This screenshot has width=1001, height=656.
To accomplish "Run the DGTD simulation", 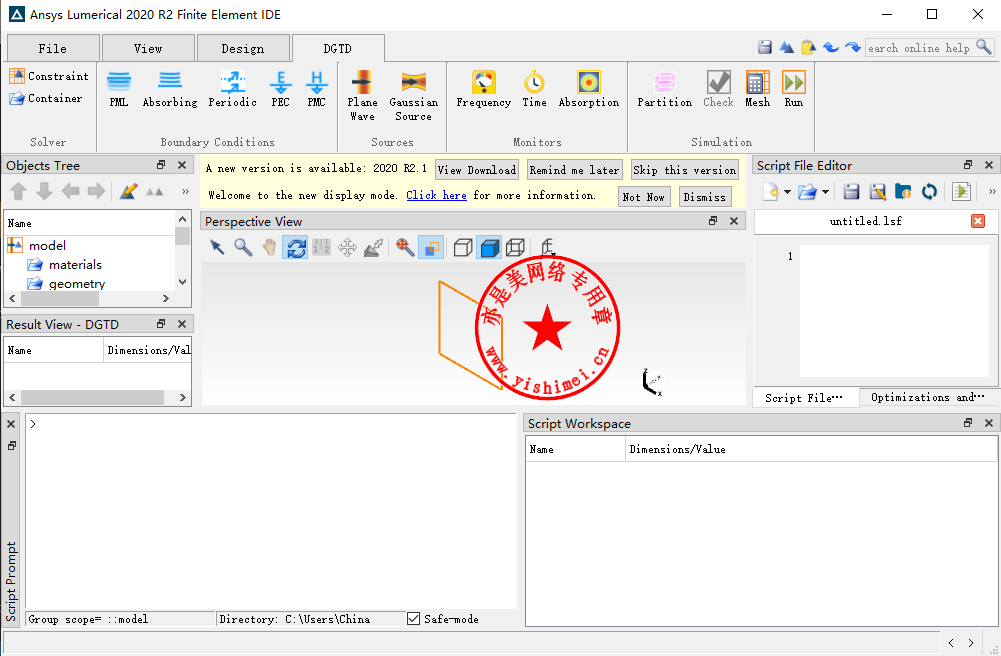I will [x=794, y=89].
